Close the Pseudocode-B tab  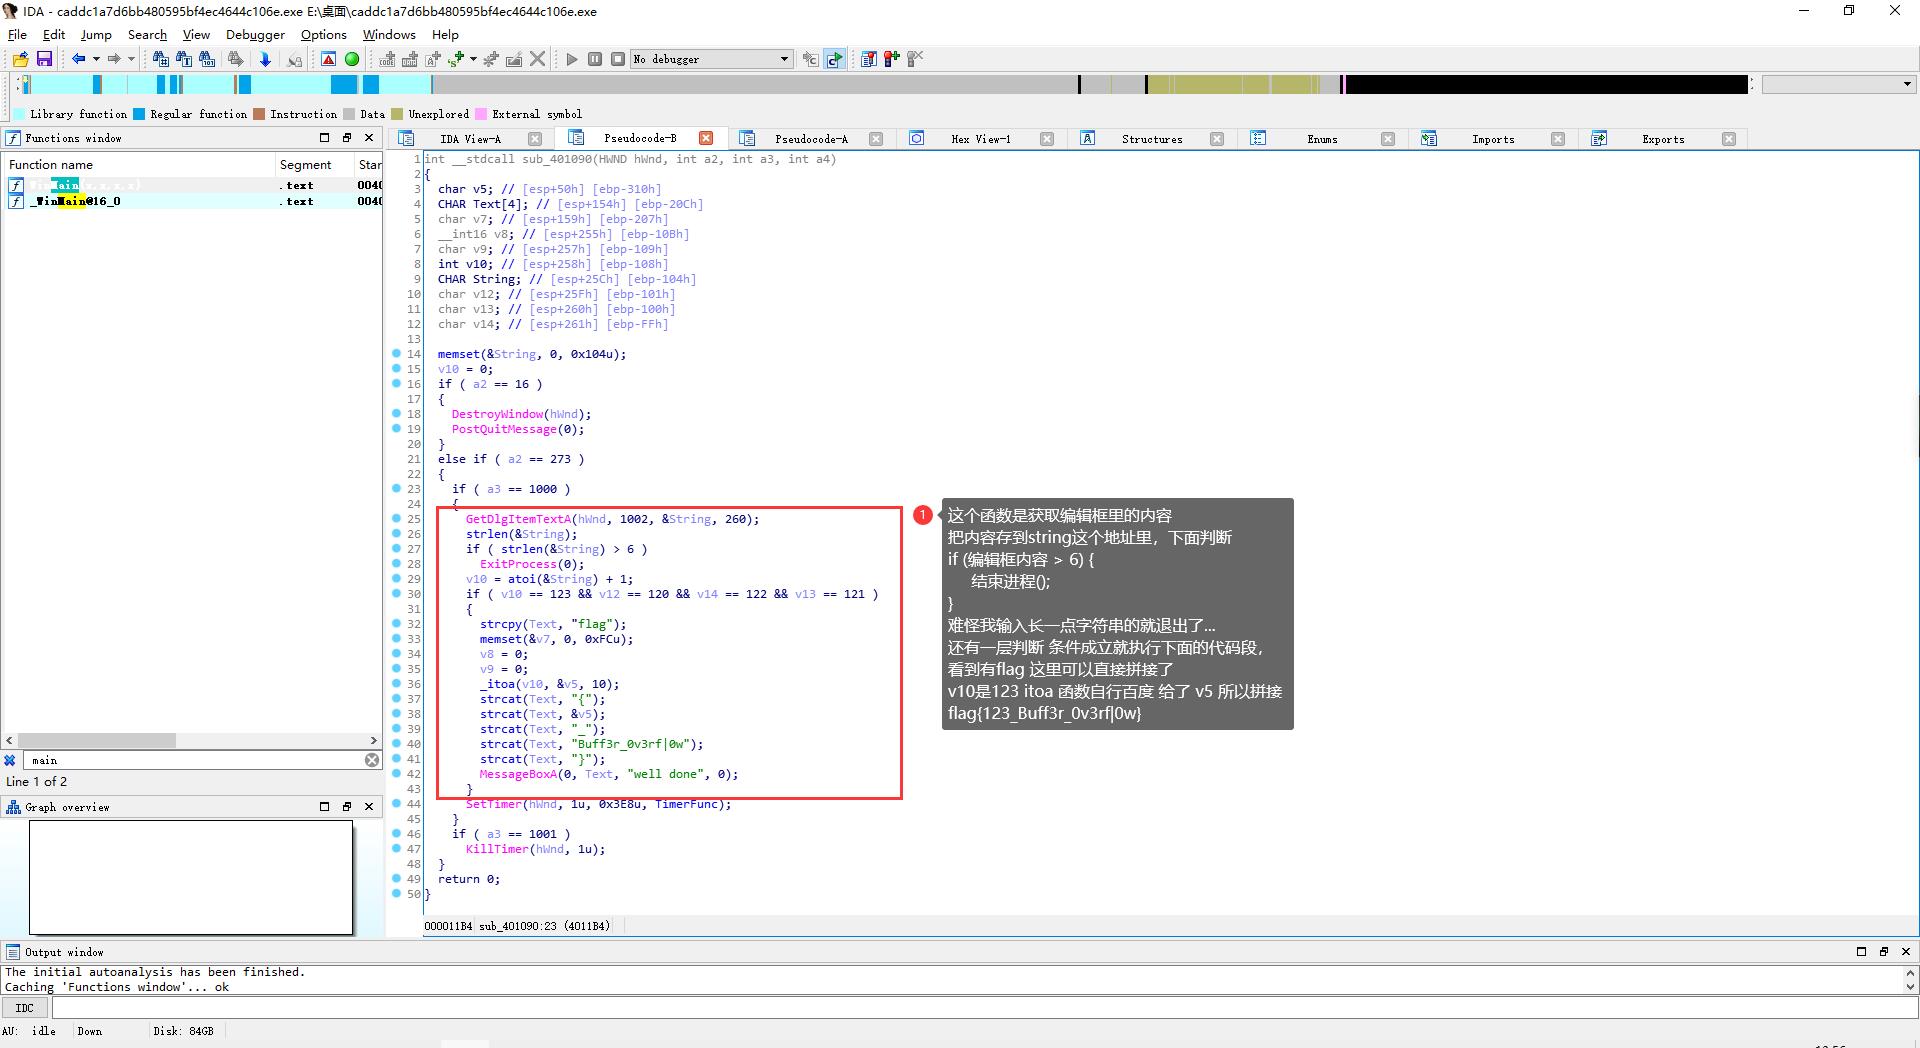coord(706,138)
